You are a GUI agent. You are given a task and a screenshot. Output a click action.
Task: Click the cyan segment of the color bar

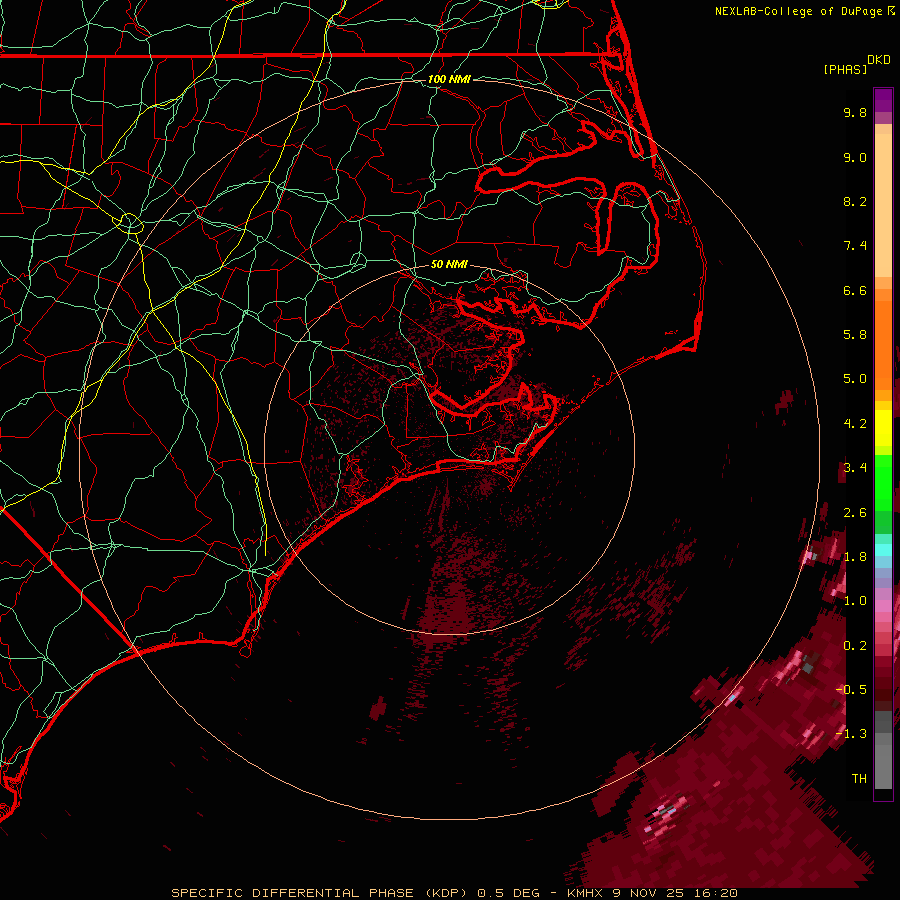coord(883,550)
